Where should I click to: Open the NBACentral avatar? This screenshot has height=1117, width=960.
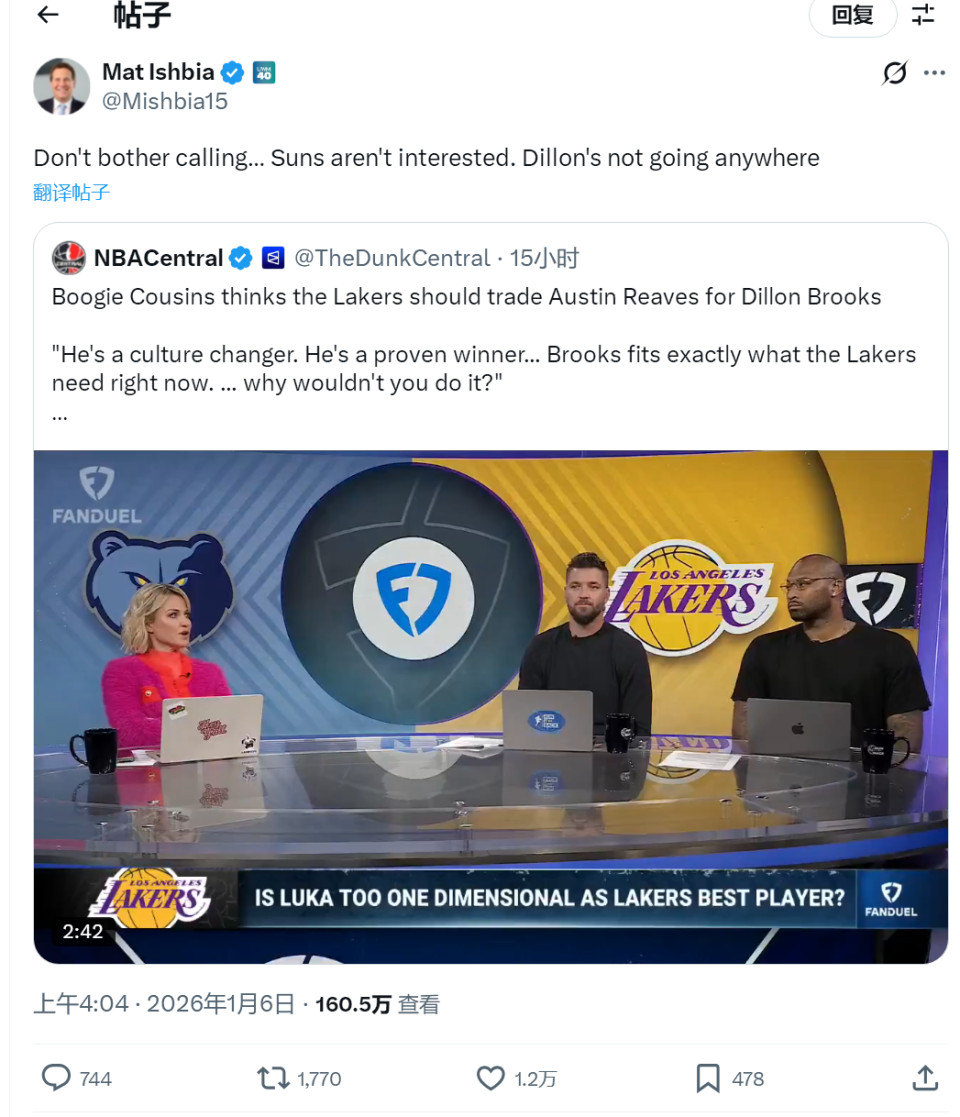pyautogui.click(x=68, y=258)
